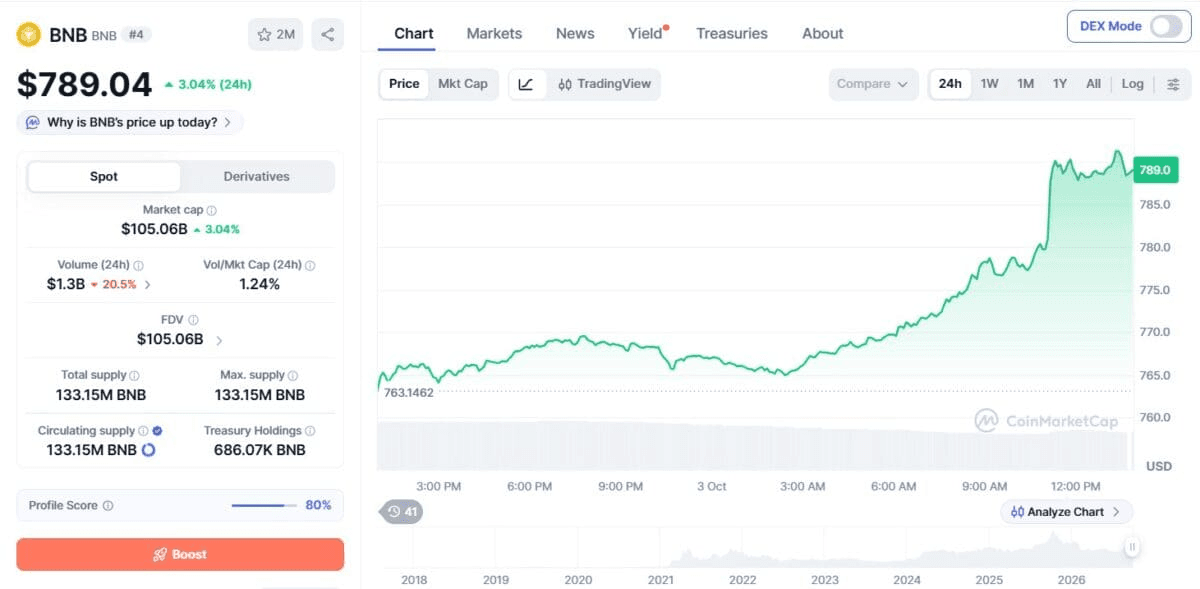This screenshot has width=1200, height=589.
Task: Open the Treasuries tab
Action: tap(732, 33)
